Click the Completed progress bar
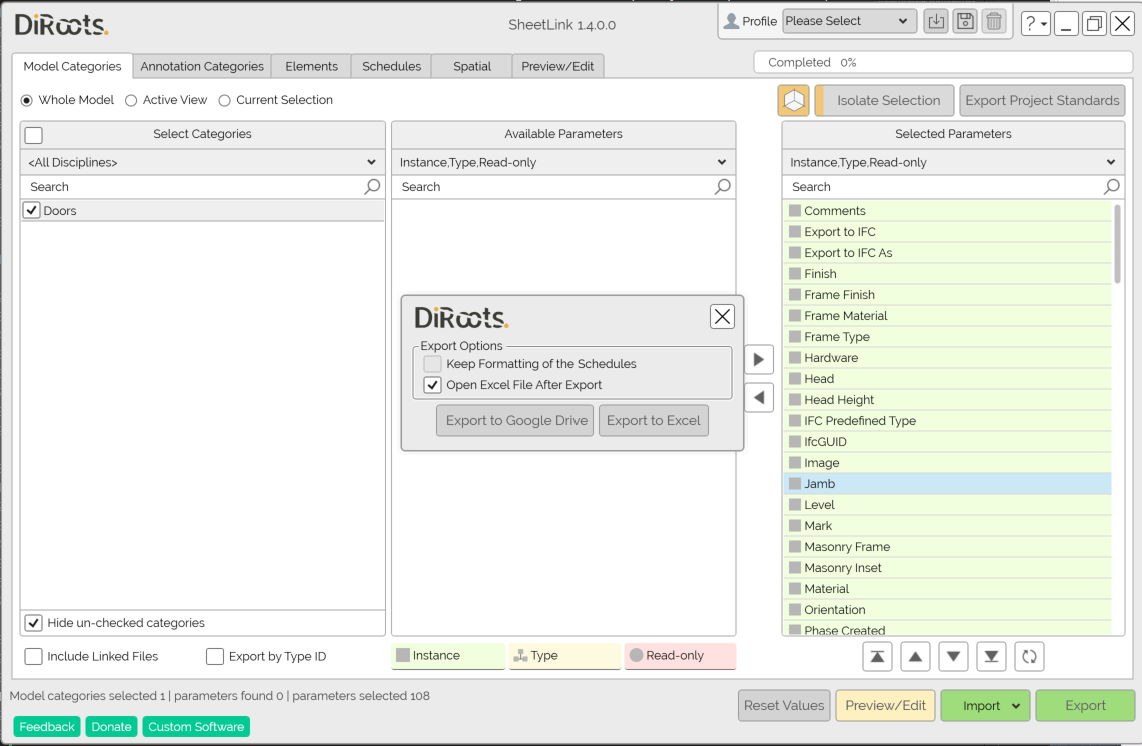Screen dimensions: 1142x746 [x=942, y=63]
